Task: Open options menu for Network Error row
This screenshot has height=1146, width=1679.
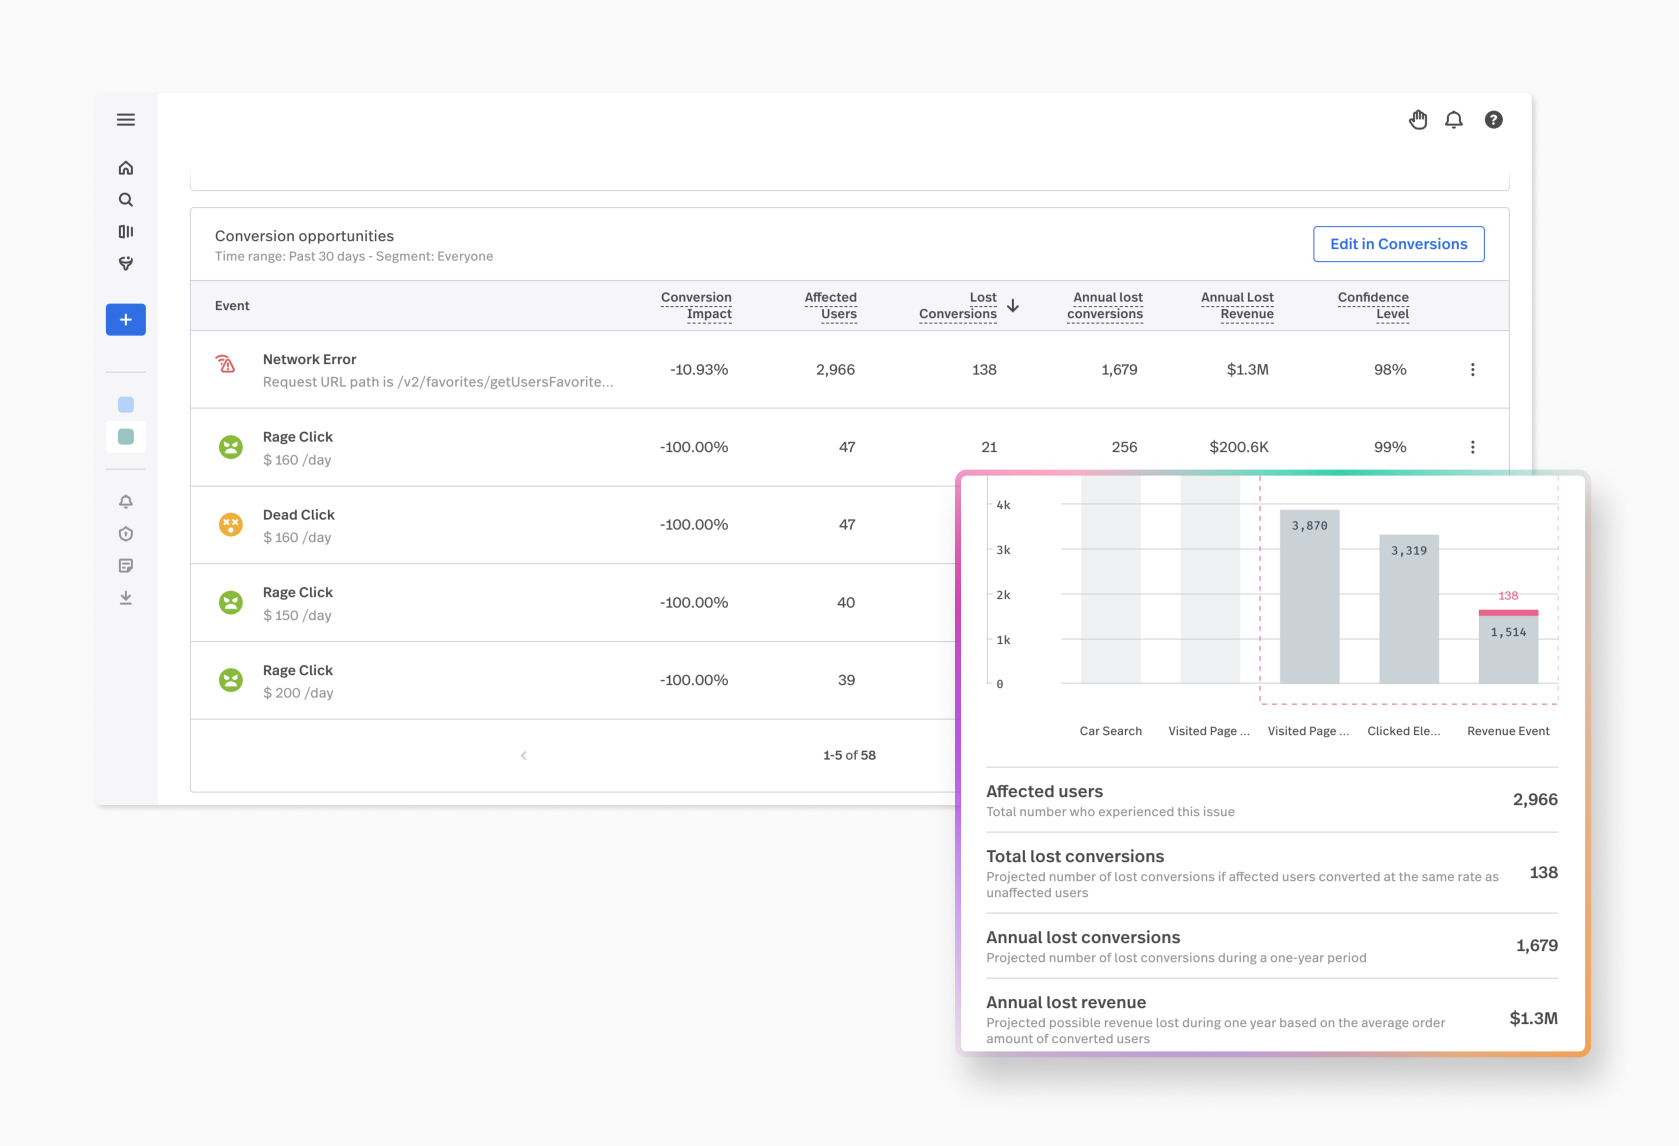Action: click(x=1473, y=370)
